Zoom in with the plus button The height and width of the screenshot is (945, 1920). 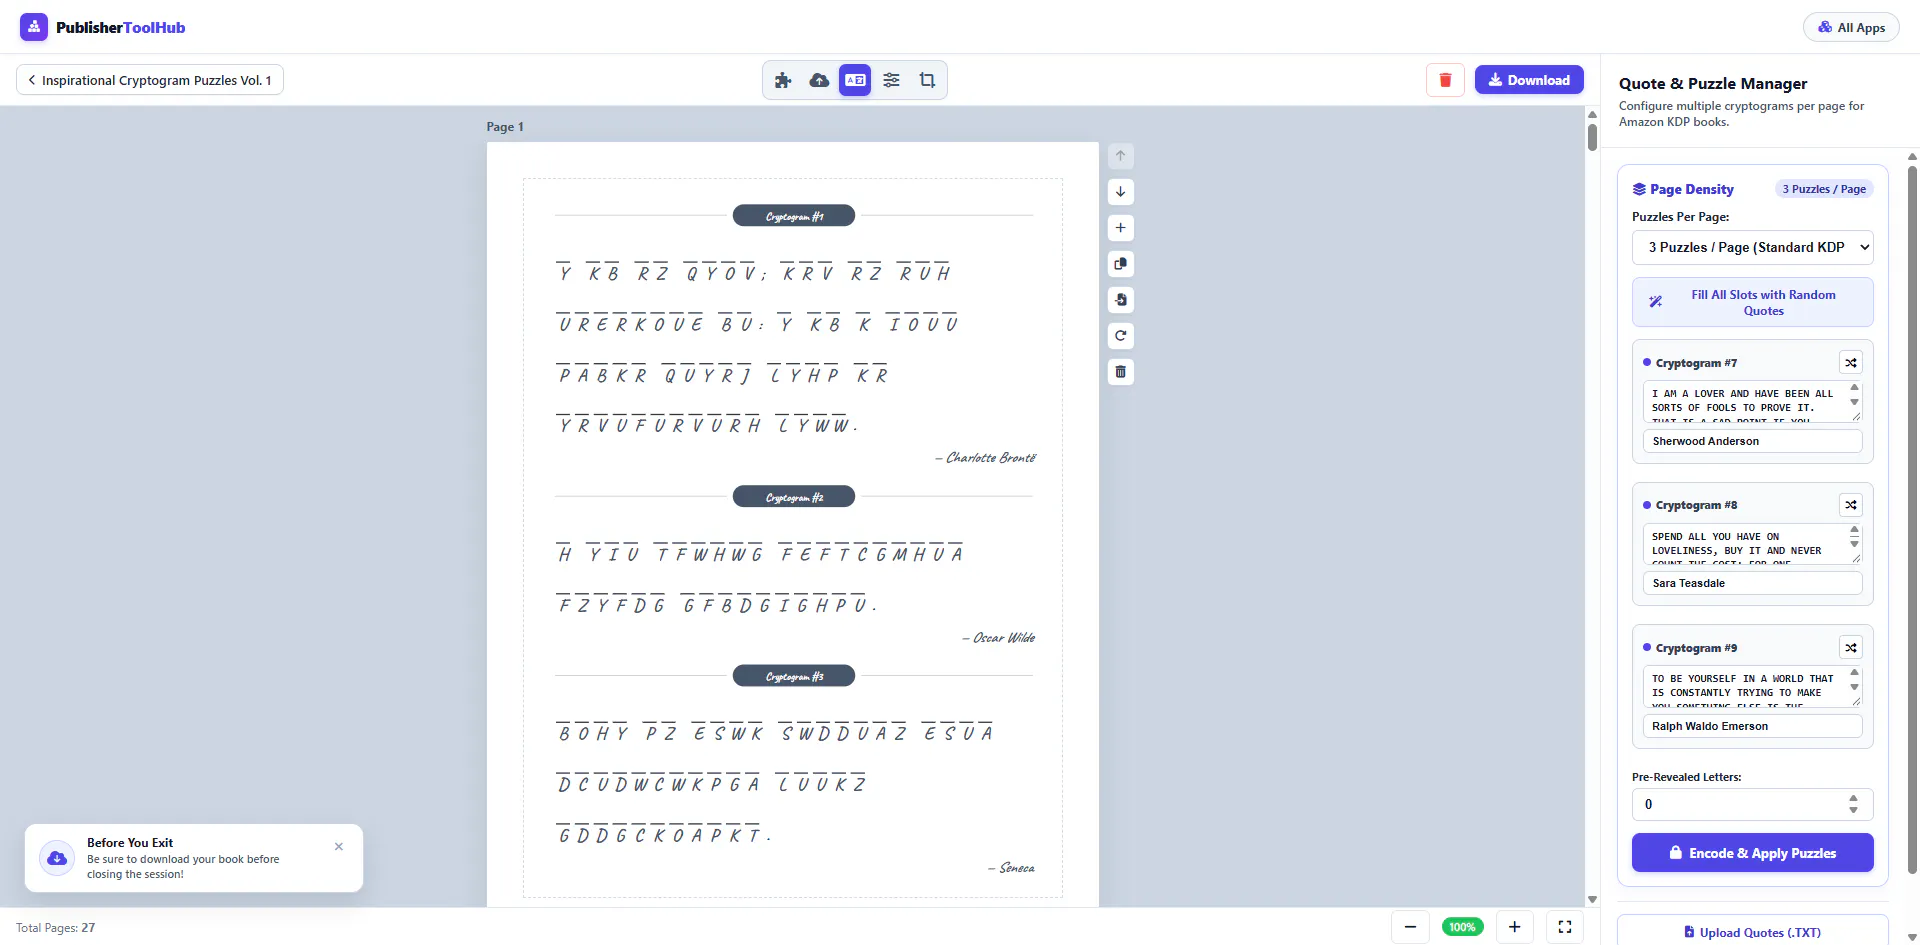(1514, 927)
